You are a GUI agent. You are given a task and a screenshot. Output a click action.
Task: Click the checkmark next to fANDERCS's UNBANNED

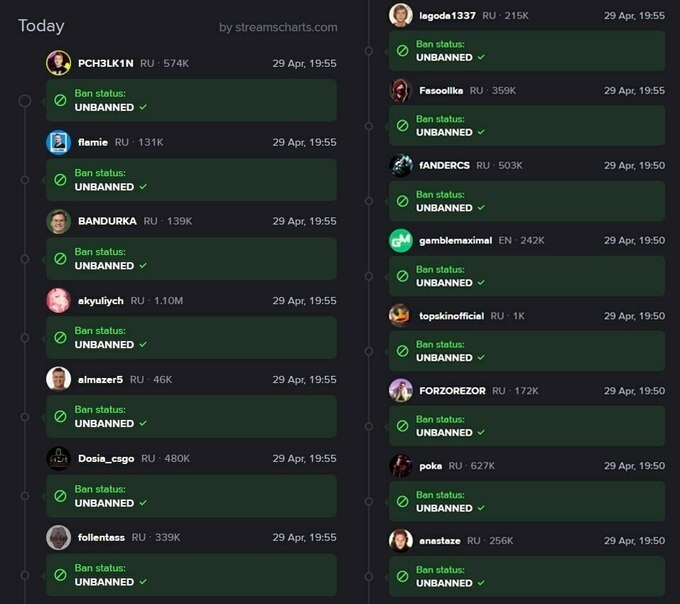(x=481, y=208)
